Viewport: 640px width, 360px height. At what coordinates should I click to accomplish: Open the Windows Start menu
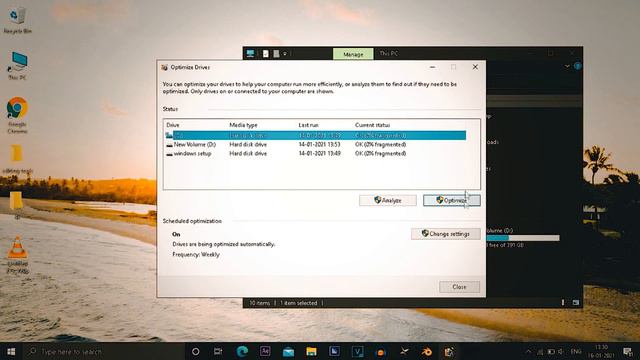[x=11, y=351]
